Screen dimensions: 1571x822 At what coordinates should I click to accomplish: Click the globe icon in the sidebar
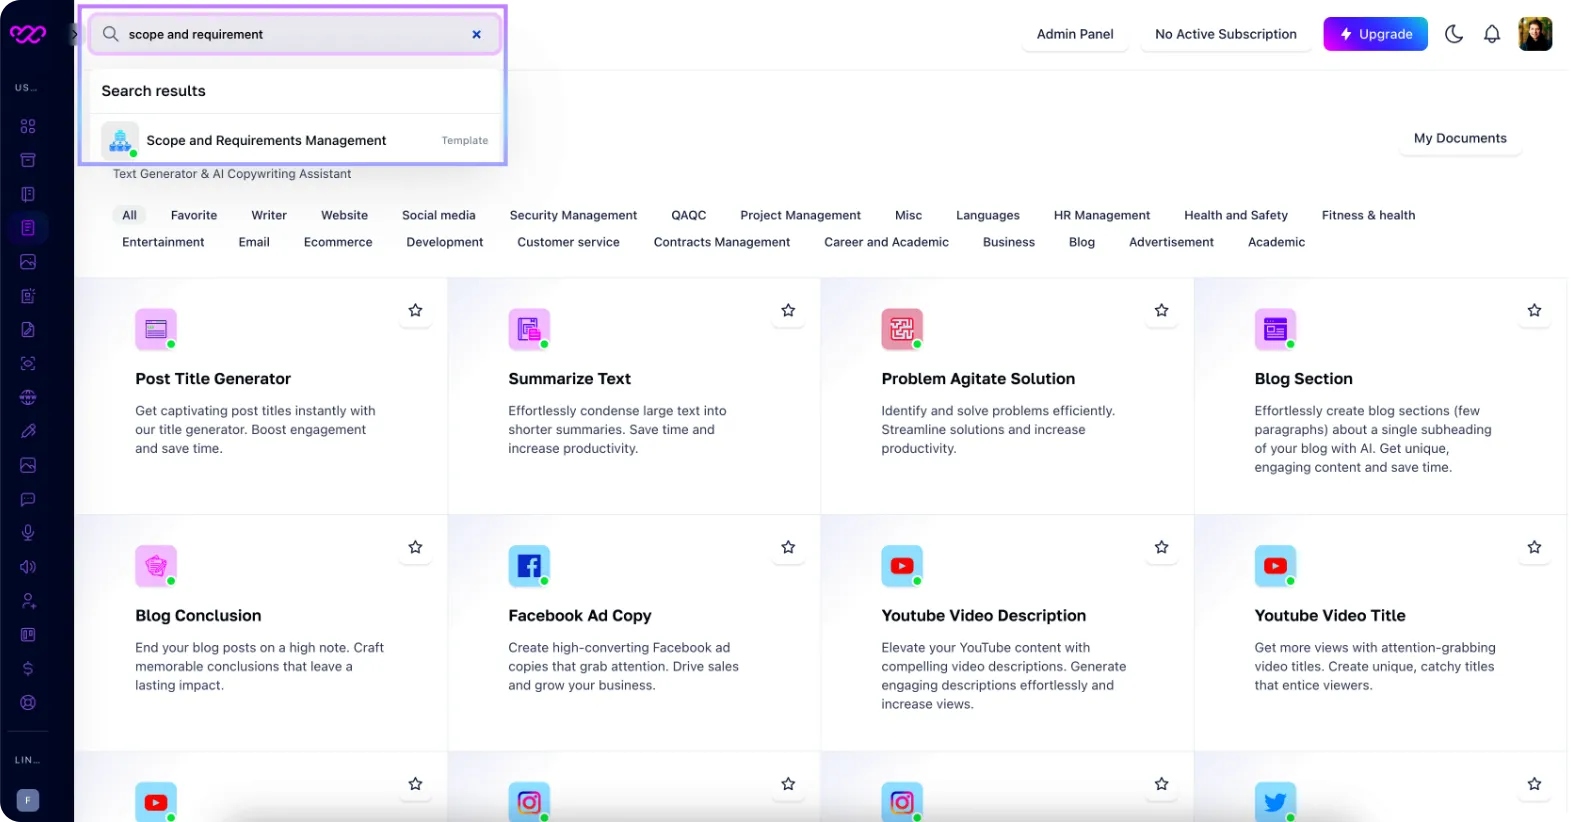pos(28,397)
